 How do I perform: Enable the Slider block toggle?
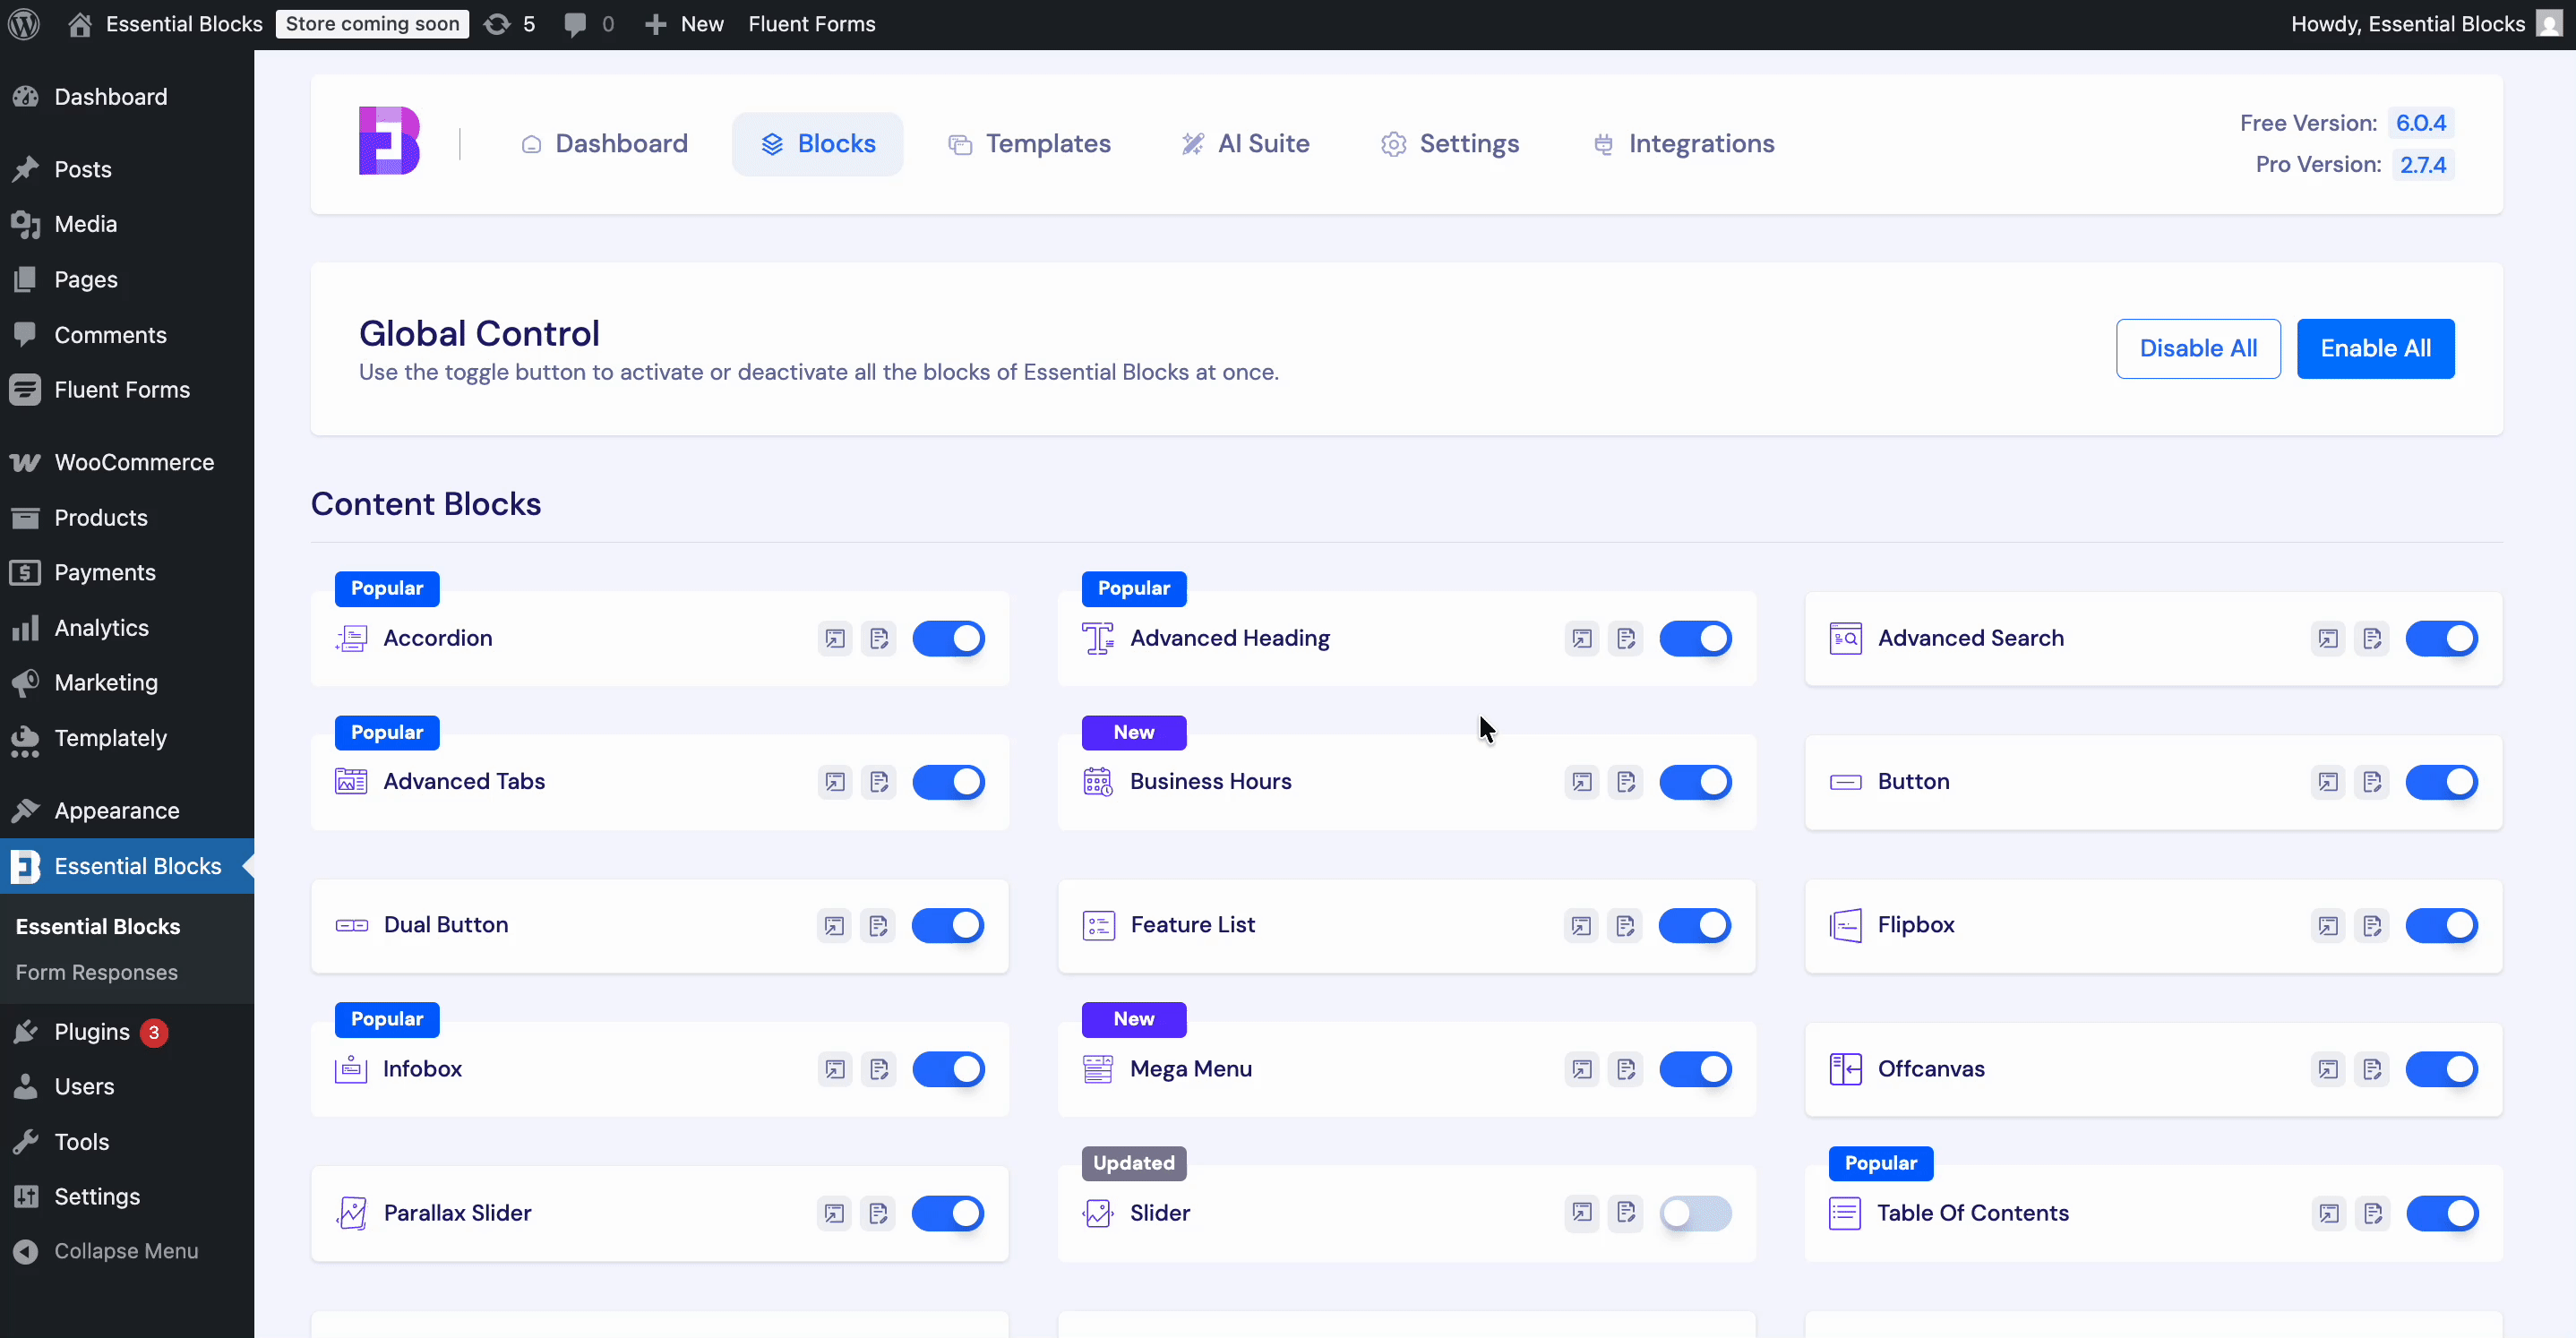pyautogui.click(x=1696, y=1213)
